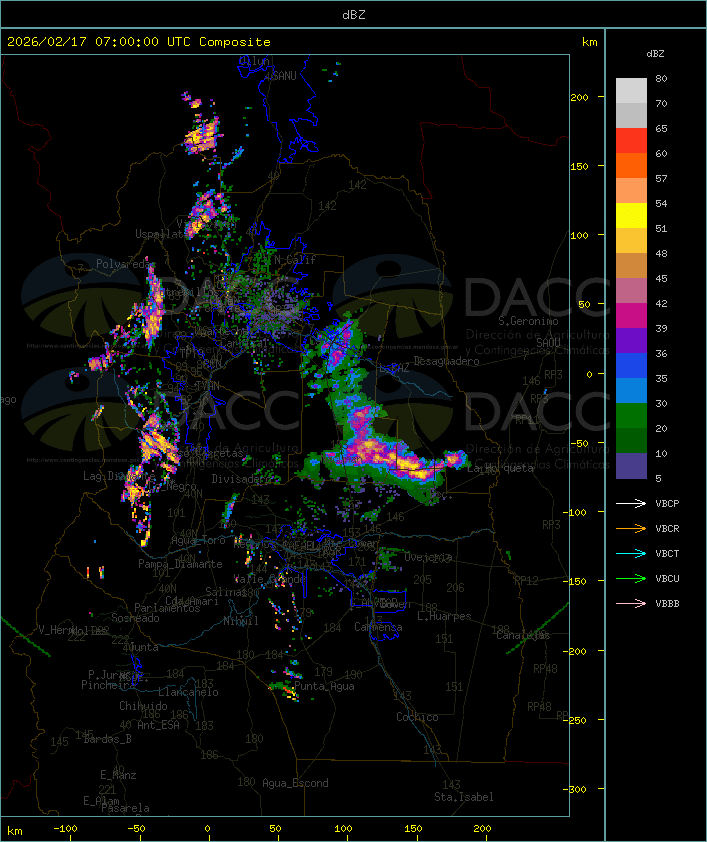Viewport: 707px width, 842px height.
Task: Click the L.Huarpes place label
Action: 444,616
